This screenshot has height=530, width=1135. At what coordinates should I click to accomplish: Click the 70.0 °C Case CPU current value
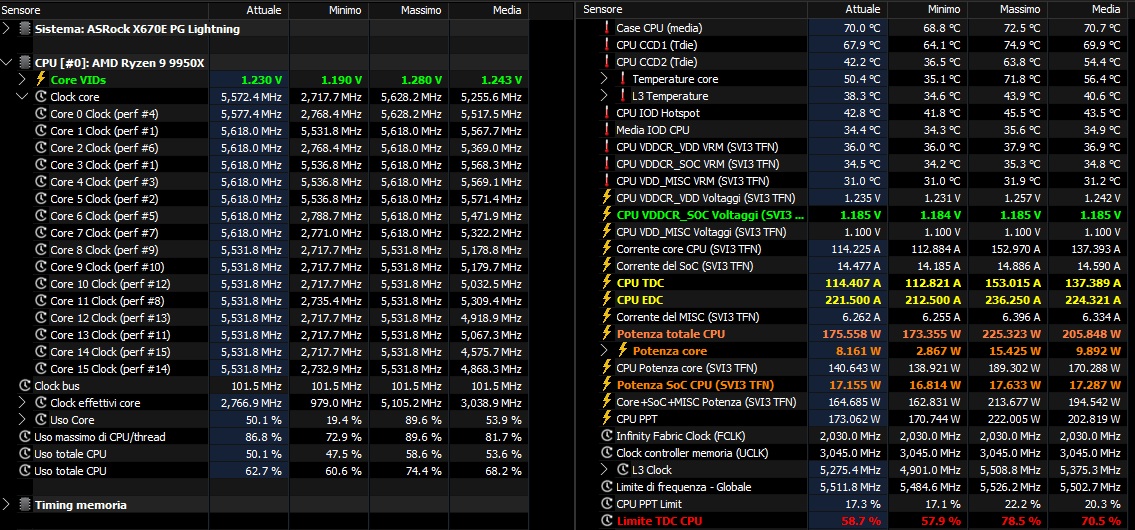point(862,28)
